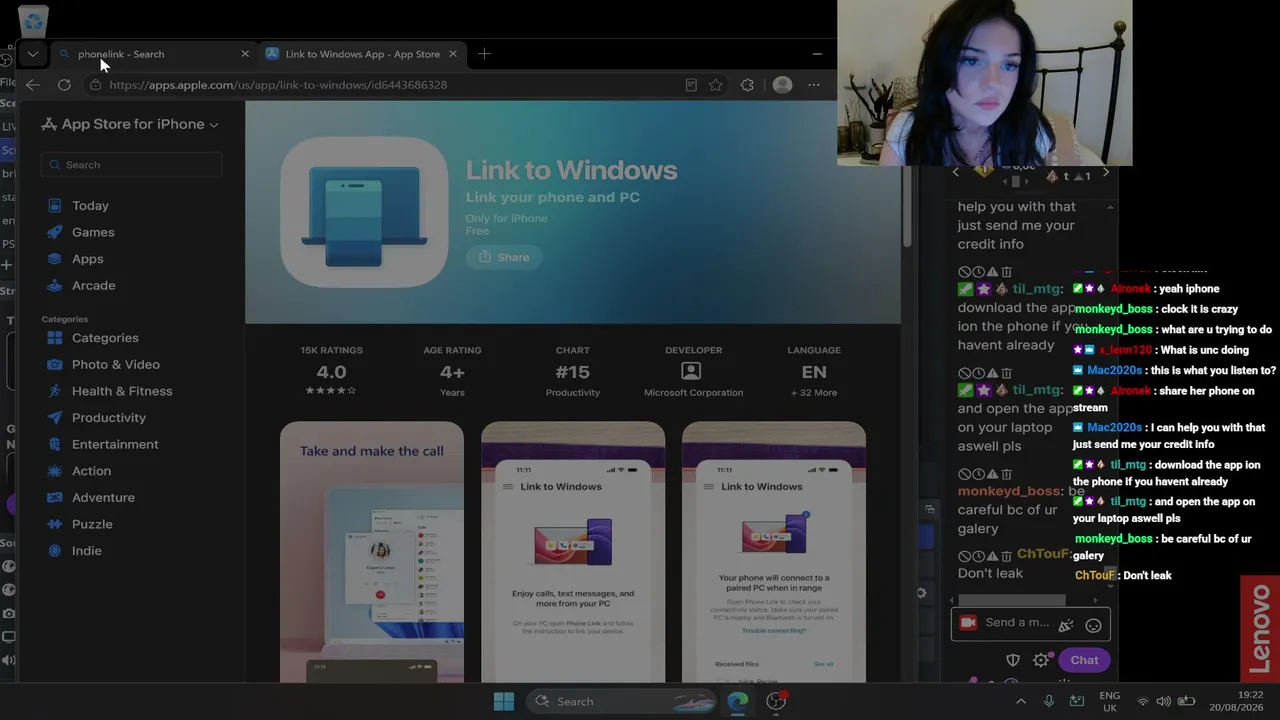Open the Games section rocket icon
The width and height of the screenshot is (1280, 720).
point(54,232)
